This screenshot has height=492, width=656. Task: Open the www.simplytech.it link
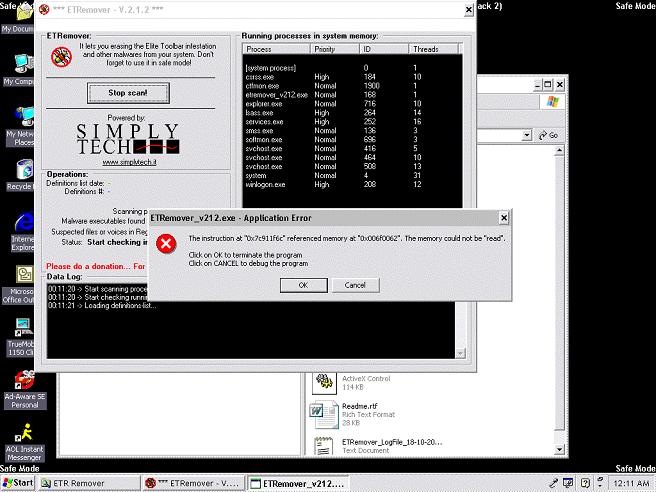point(129,162)
